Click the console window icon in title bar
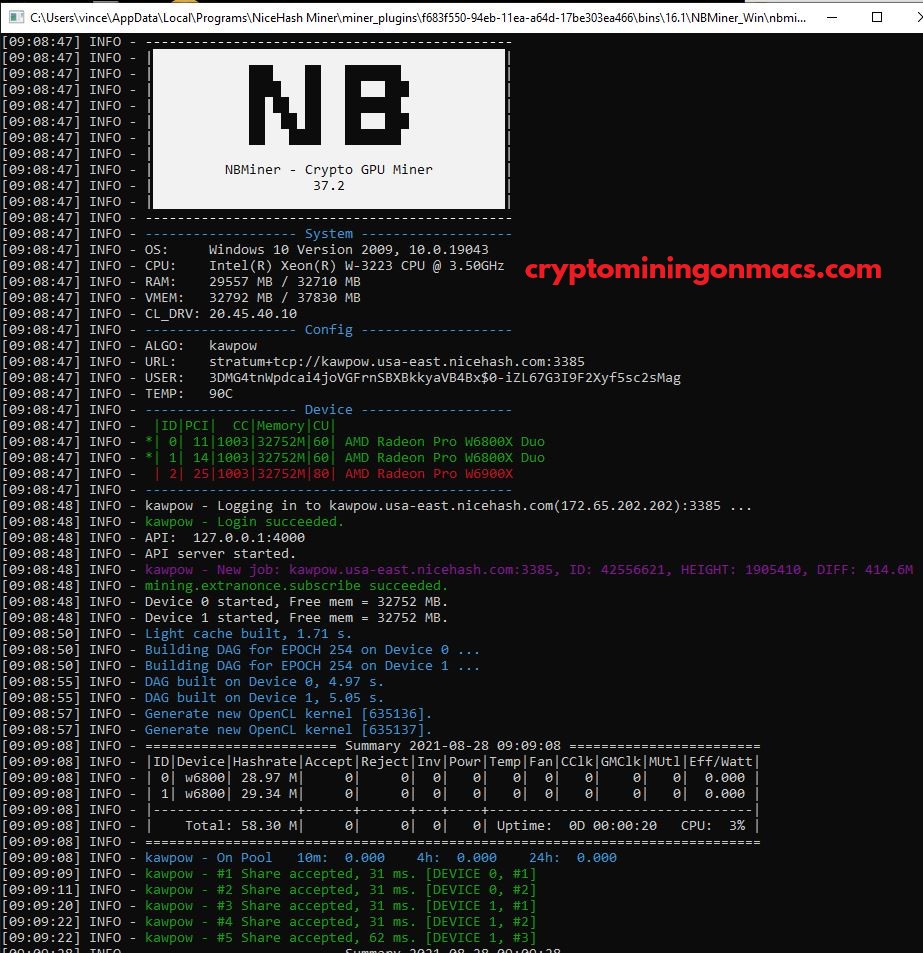This screenshot has height=953, width=923. [16, 17]
